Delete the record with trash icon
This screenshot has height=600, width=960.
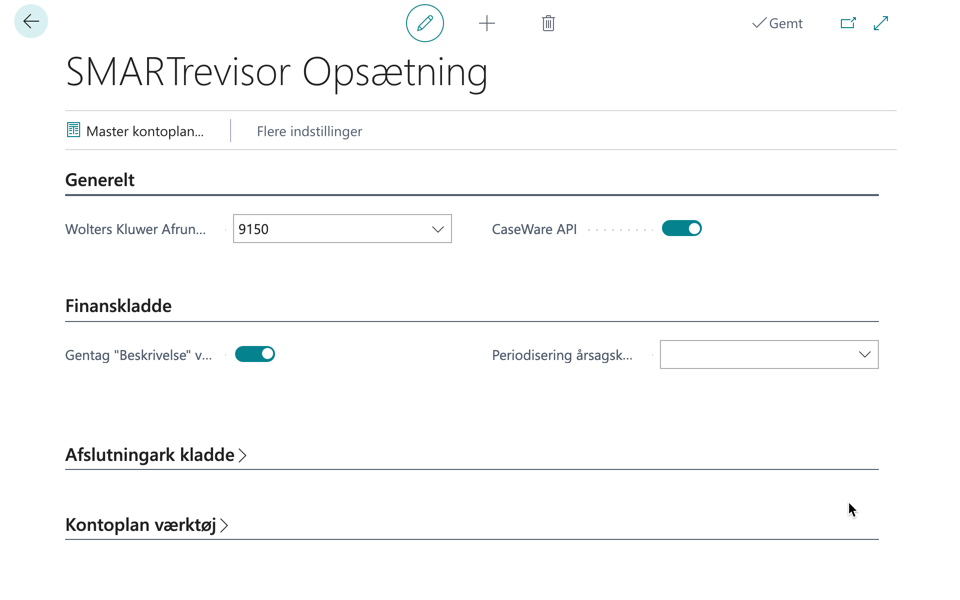click(548, 23)
